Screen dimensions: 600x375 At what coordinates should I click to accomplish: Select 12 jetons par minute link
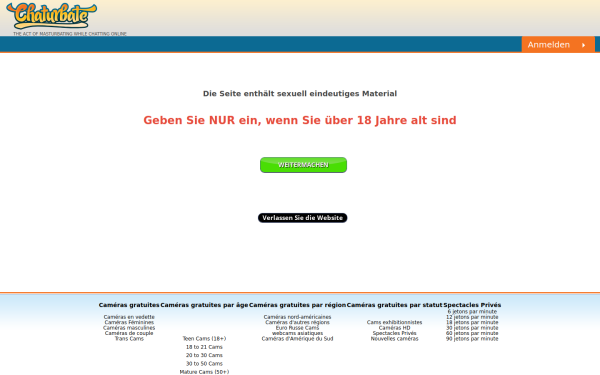pyautogui.click(x=472, y=317)
